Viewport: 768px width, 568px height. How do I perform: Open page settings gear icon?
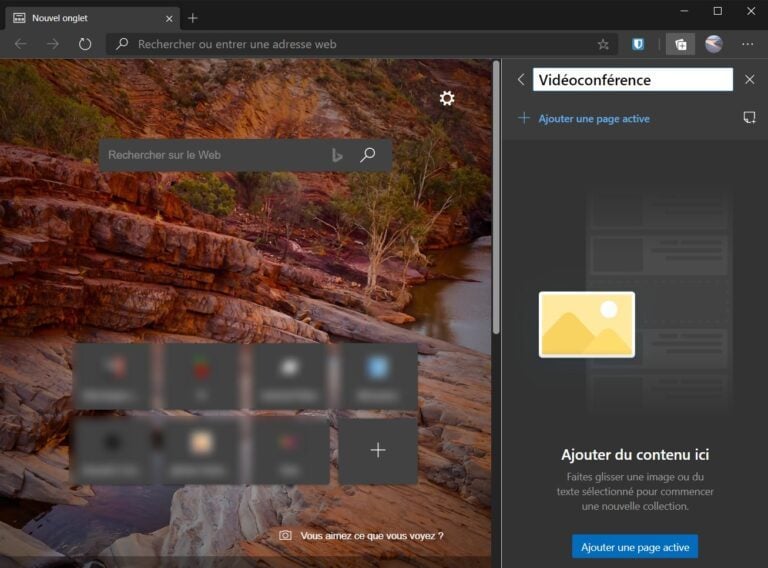(447, 98)
